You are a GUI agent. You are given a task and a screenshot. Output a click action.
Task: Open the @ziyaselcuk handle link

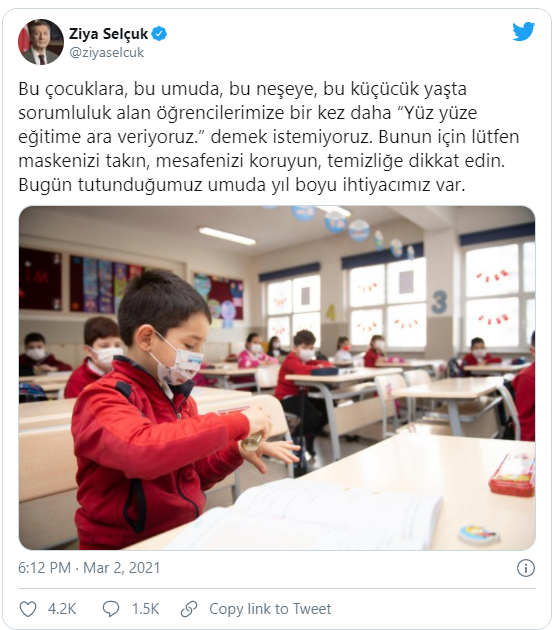tap(106, 53)
